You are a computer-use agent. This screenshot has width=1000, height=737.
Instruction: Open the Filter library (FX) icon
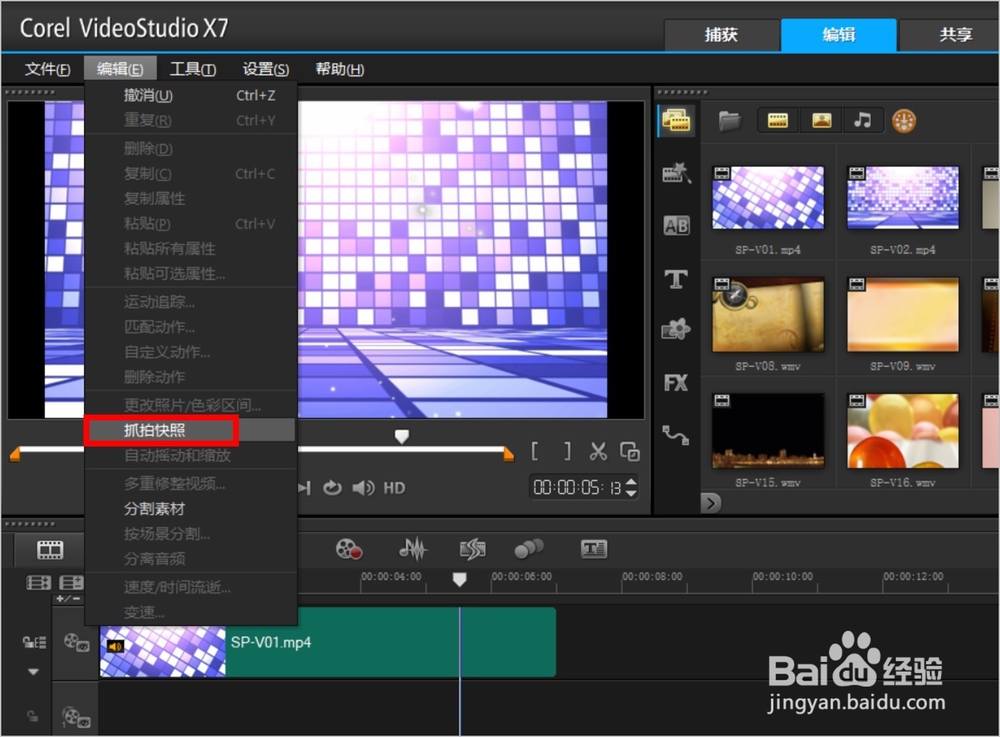click(x=676, y=383)
